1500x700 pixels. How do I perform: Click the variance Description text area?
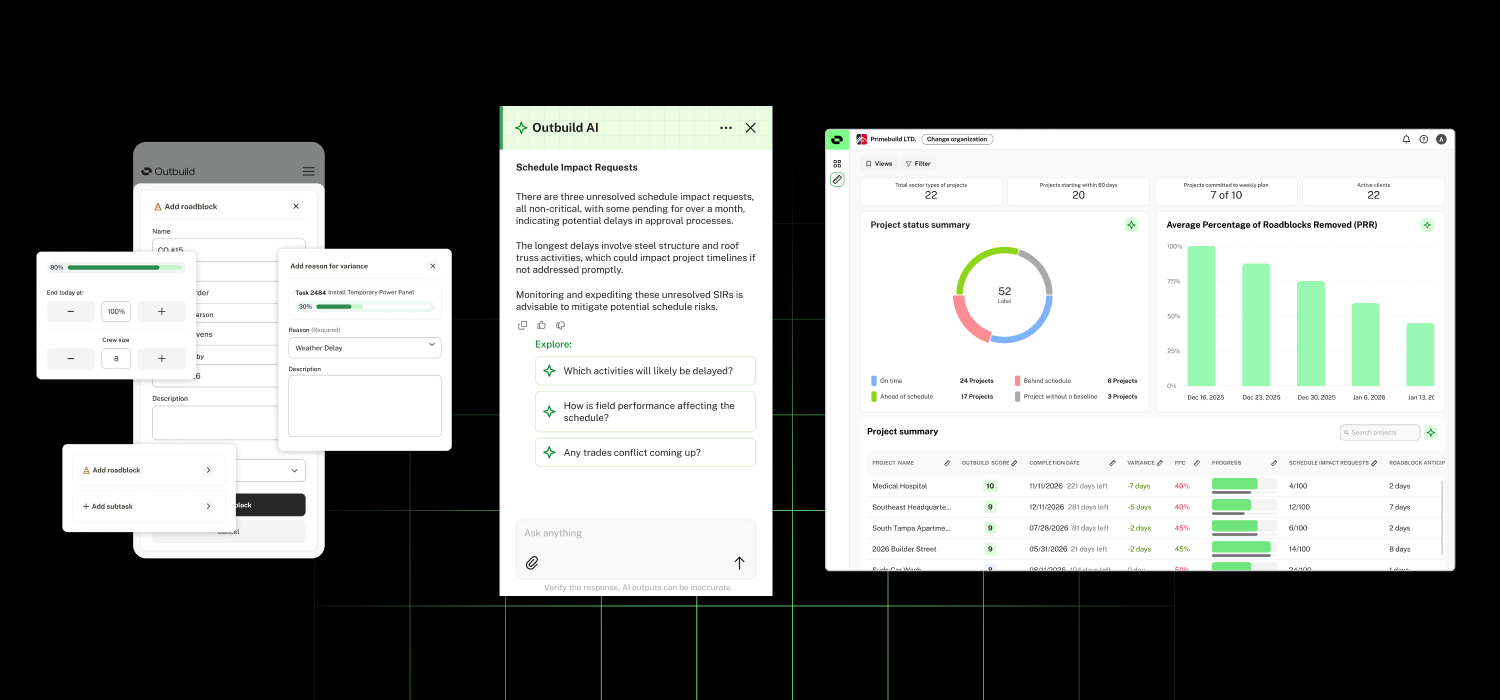coord(365,406)
